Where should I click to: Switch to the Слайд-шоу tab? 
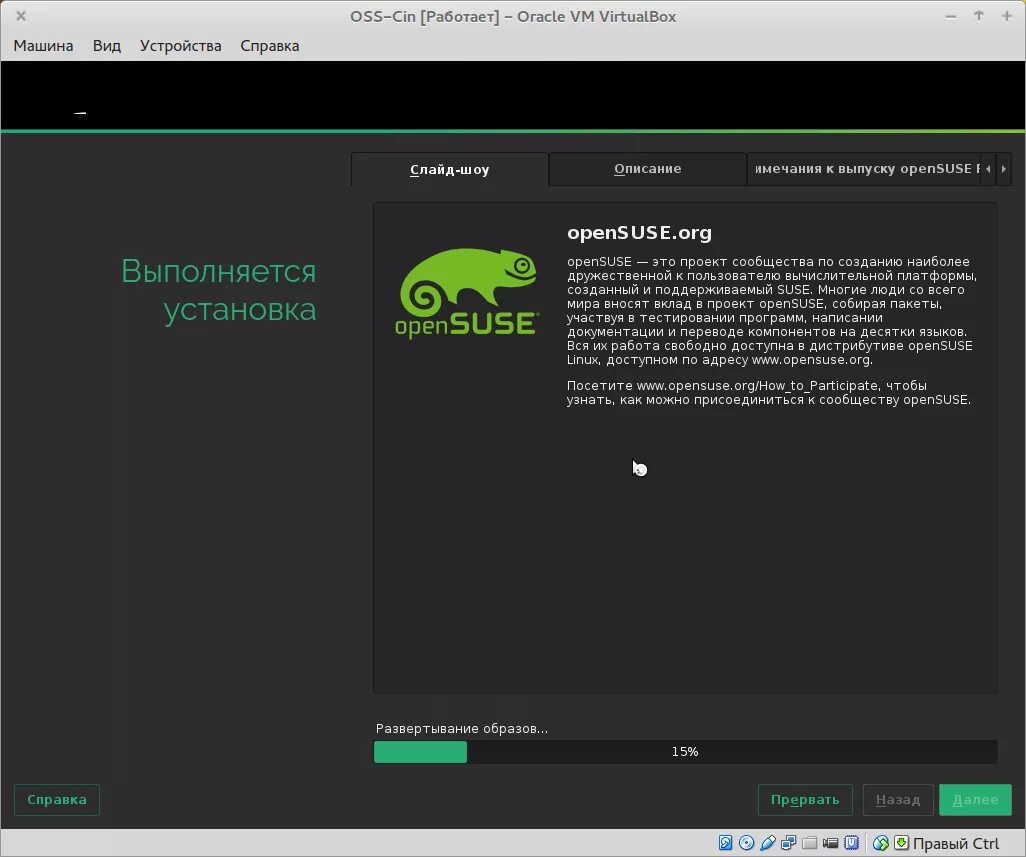(x=450, y=169)
